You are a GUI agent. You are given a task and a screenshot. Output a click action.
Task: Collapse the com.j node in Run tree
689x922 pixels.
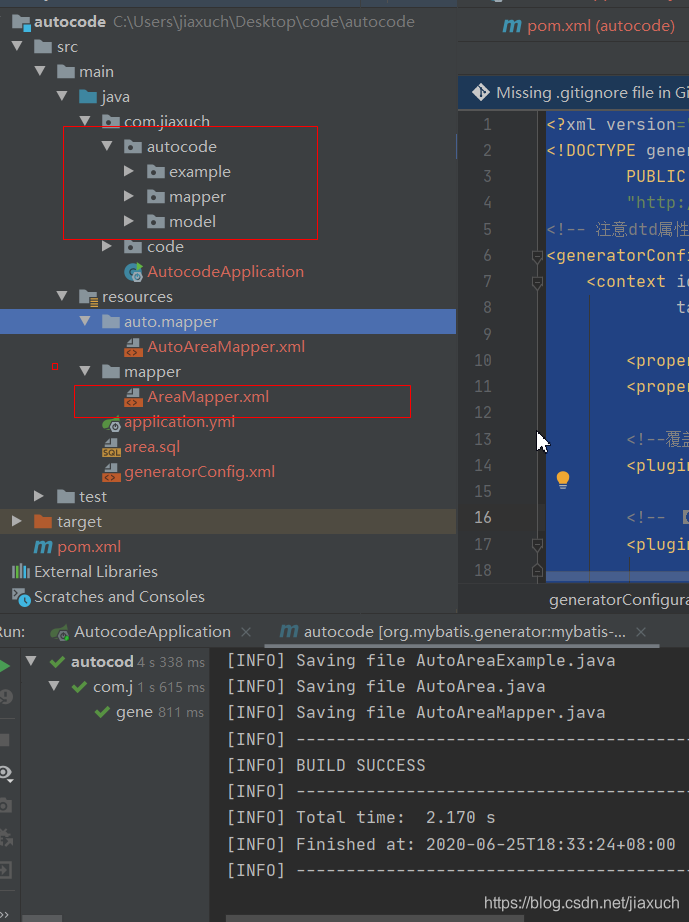(53, 686)
